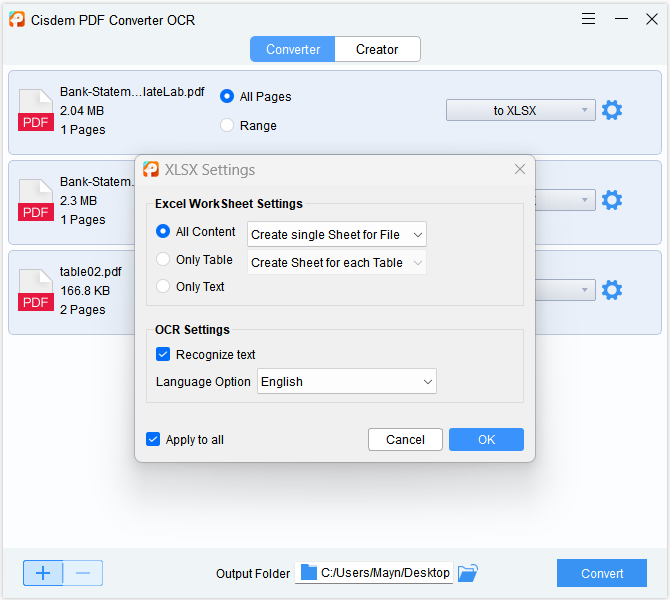Viewport: 670px width, 600px height.
Task: Click PDF icon of the 2.04 MB file
Action: point(36,110)
